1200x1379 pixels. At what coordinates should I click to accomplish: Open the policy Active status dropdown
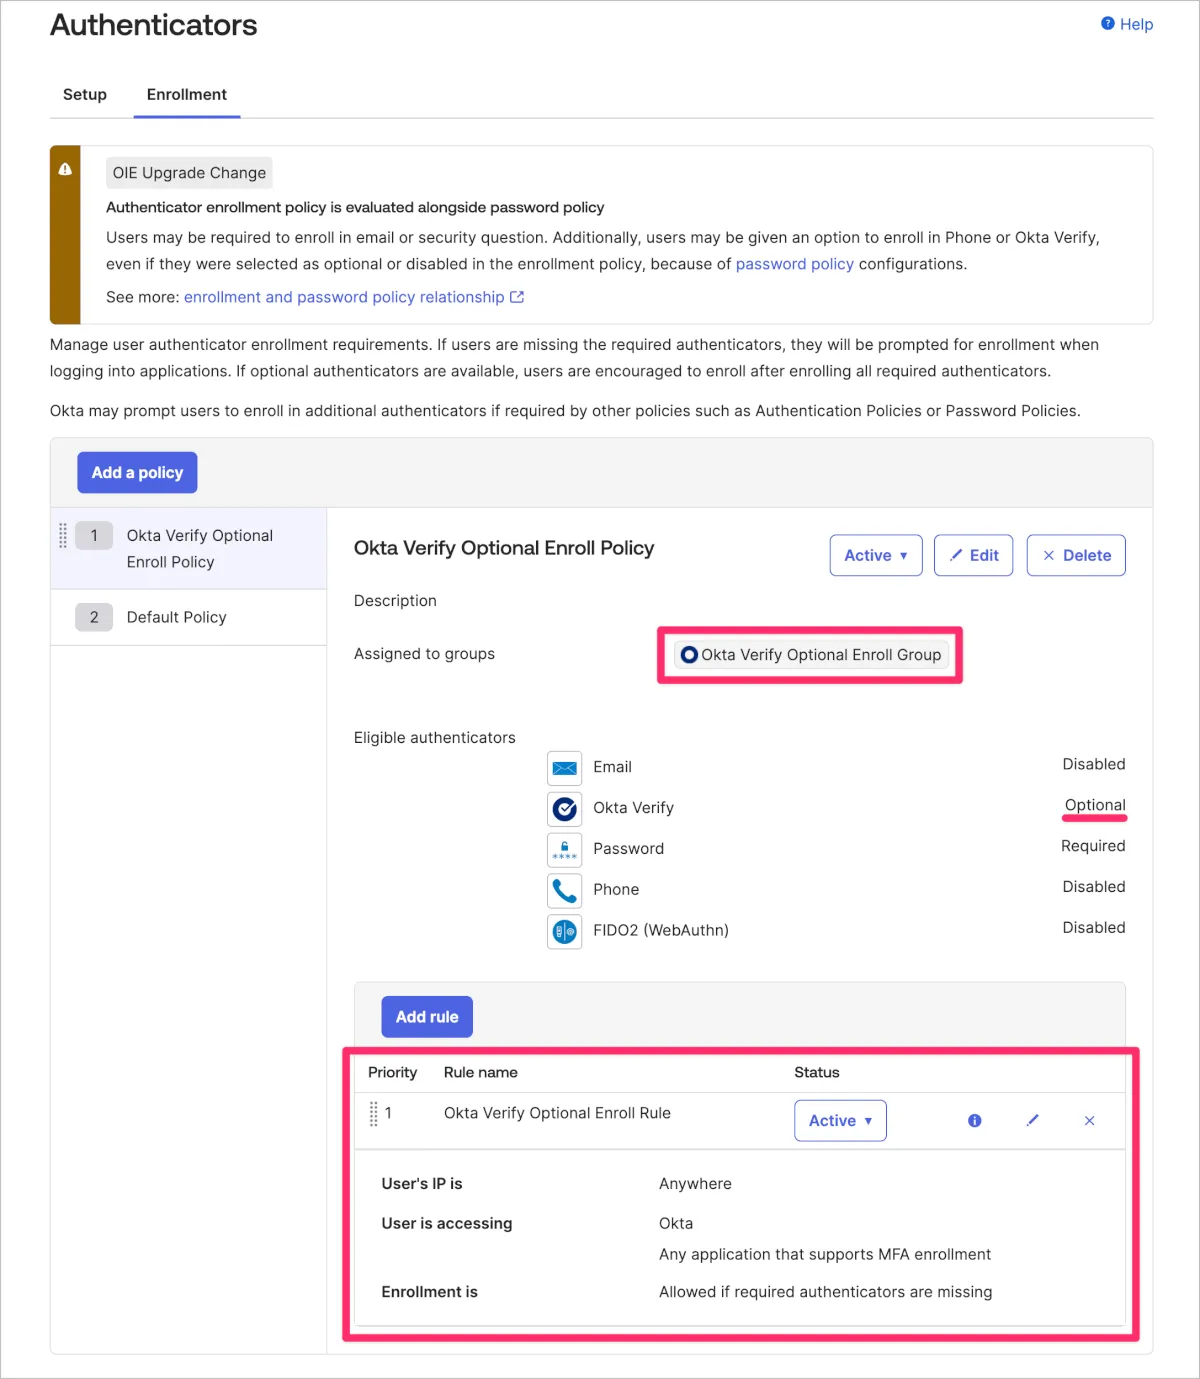tap(875, 556)
